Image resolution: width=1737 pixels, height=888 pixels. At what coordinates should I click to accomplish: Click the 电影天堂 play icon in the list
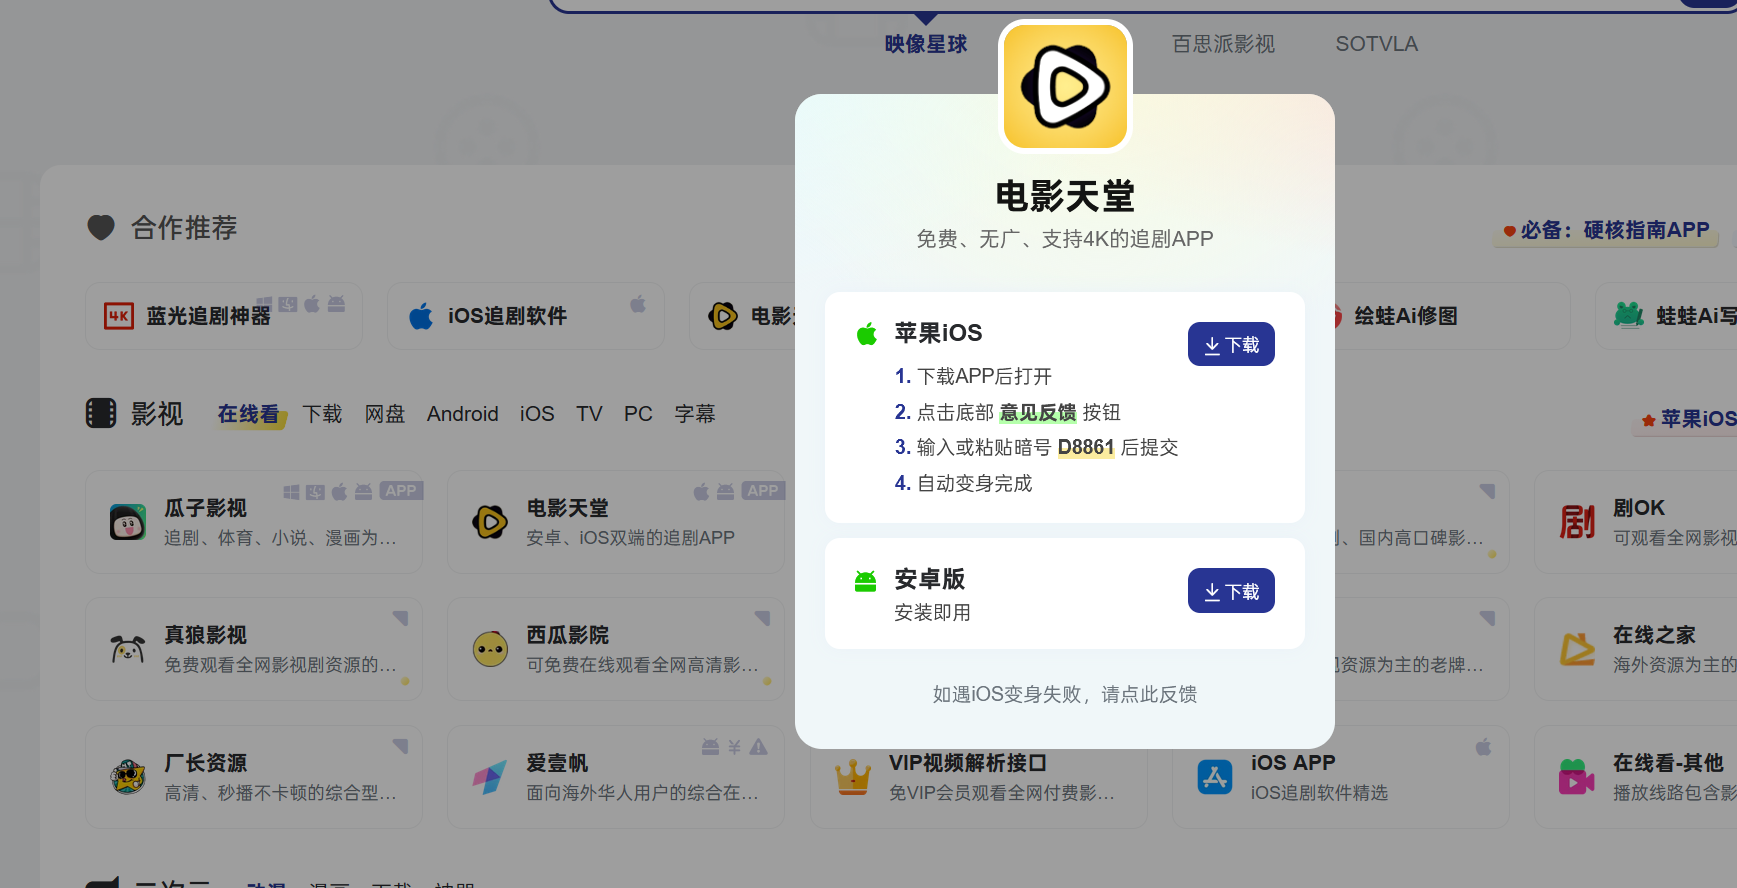pyautogui.click(x=490, y=522)
